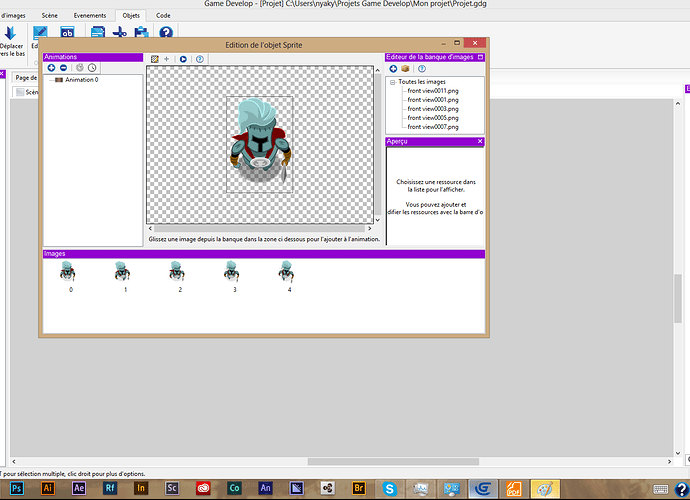Click the paste clipboard ribbon icon
This screenshot has width=690, height=500.
coord(142,32)
